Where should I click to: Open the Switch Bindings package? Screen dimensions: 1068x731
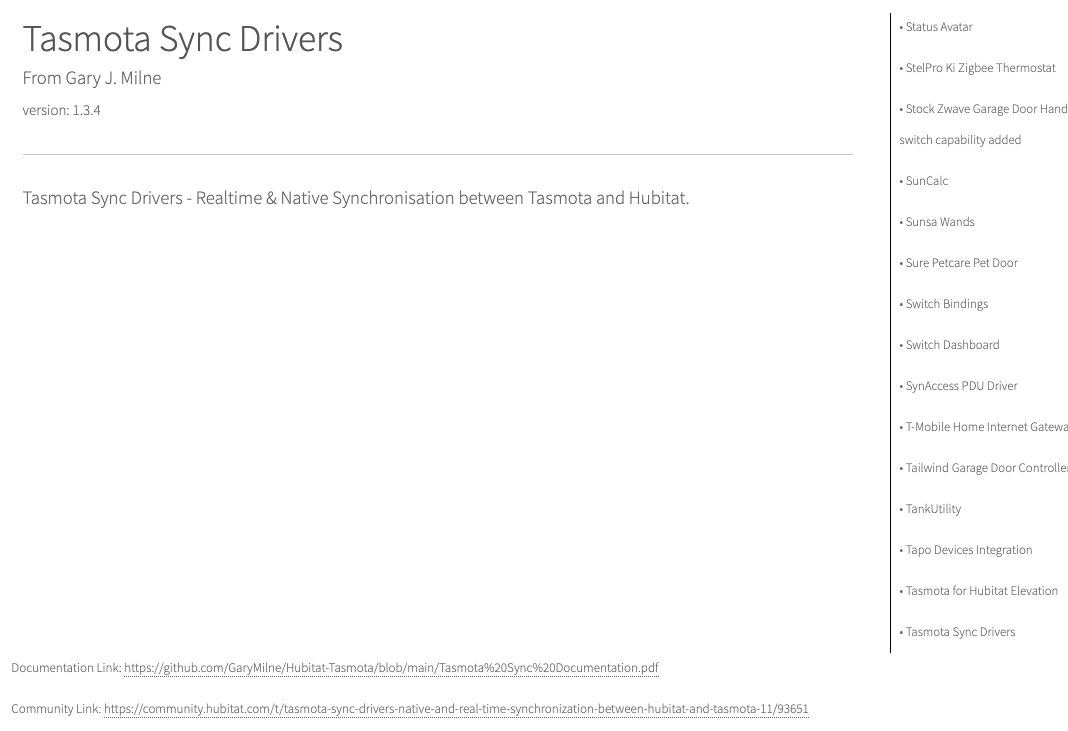tap(947, 304)
